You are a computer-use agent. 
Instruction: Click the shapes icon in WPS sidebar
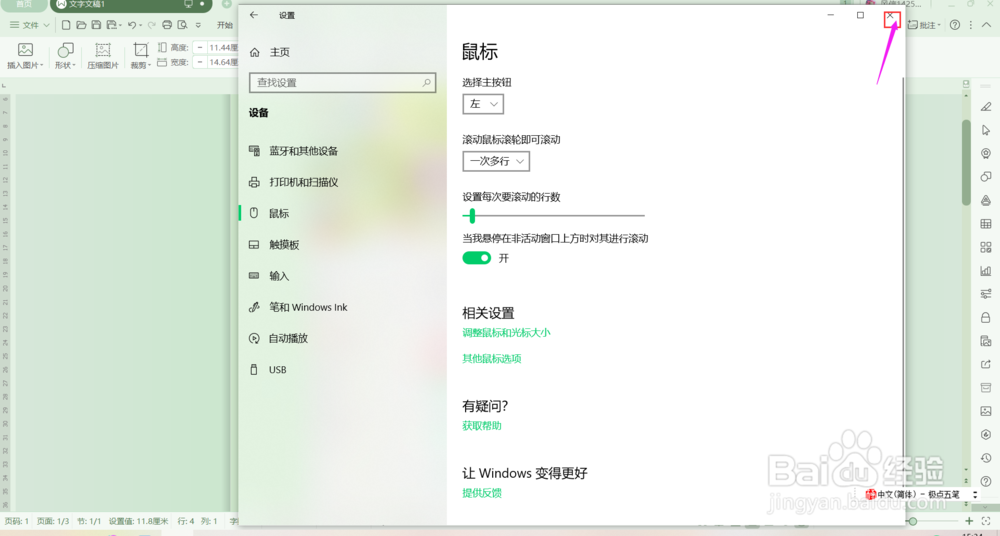[986, 177]
